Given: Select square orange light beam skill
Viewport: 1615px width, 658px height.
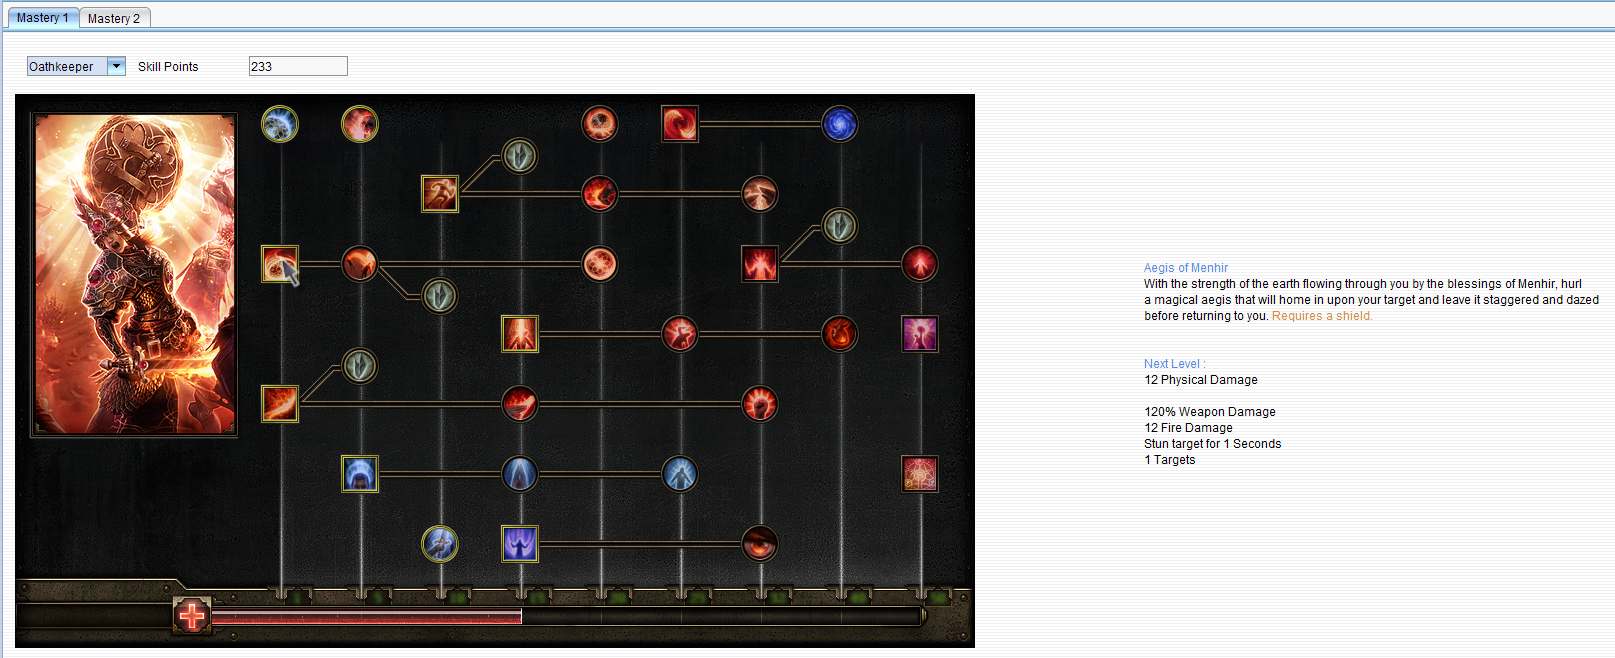Looking at the screenshot, I should [520, 334].
